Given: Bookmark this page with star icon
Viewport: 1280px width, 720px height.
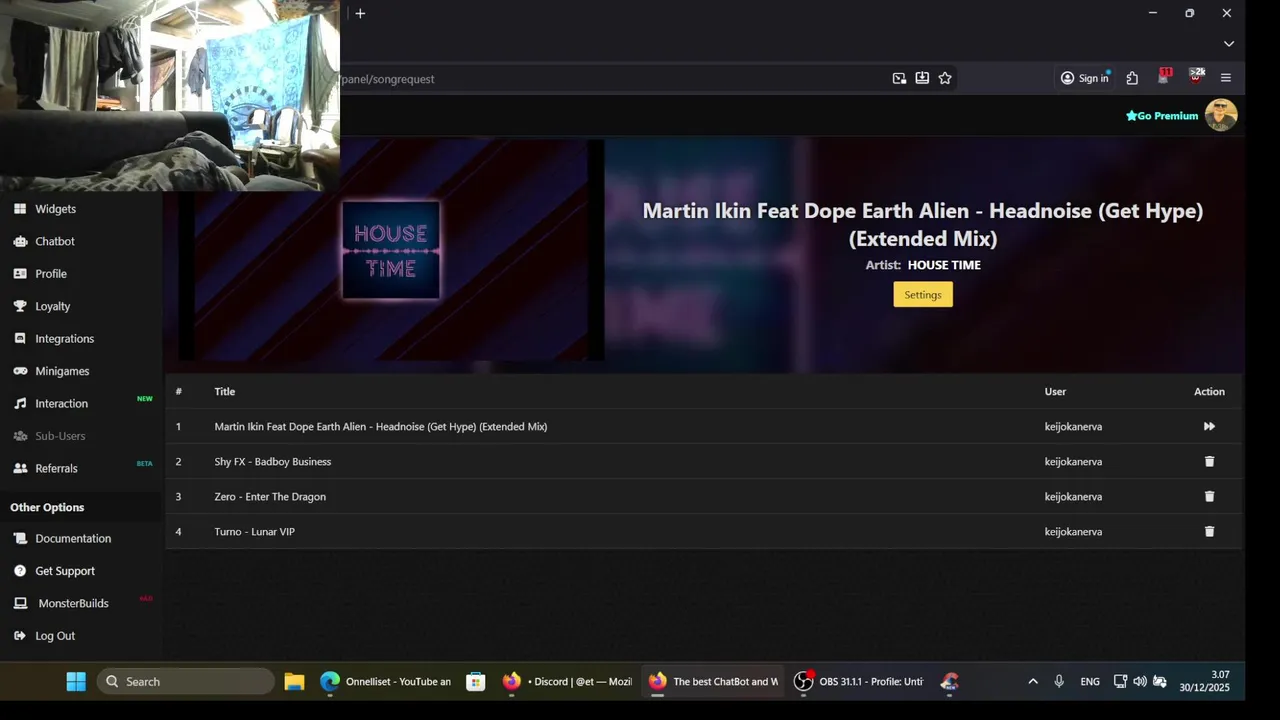Looking at the screenshot, I should tap(945, 78).
